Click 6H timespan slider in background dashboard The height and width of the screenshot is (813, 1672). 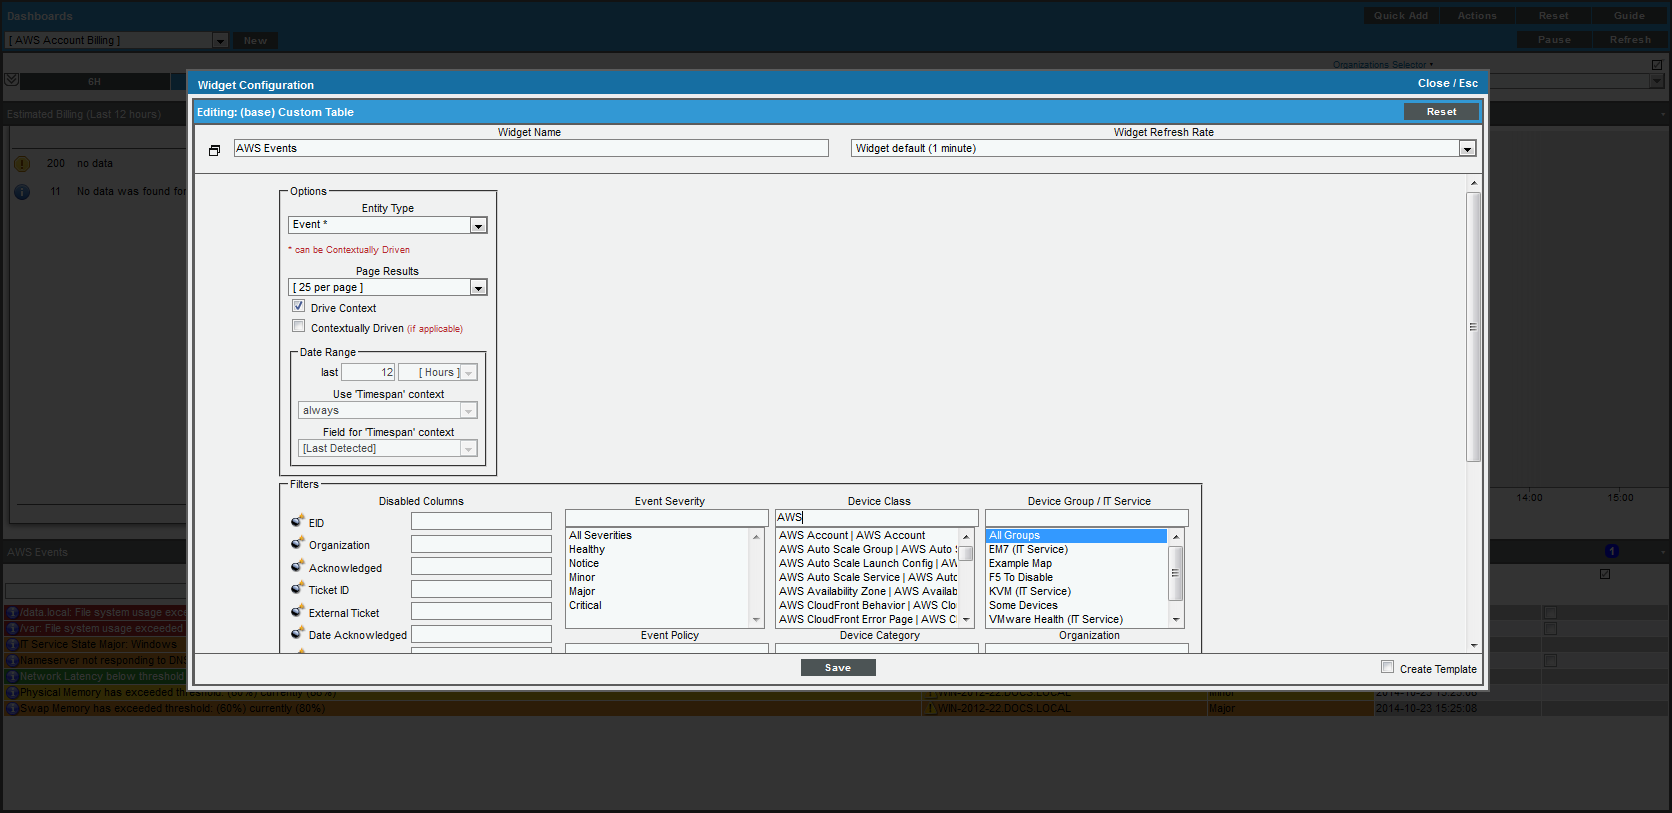coord(94,82)
